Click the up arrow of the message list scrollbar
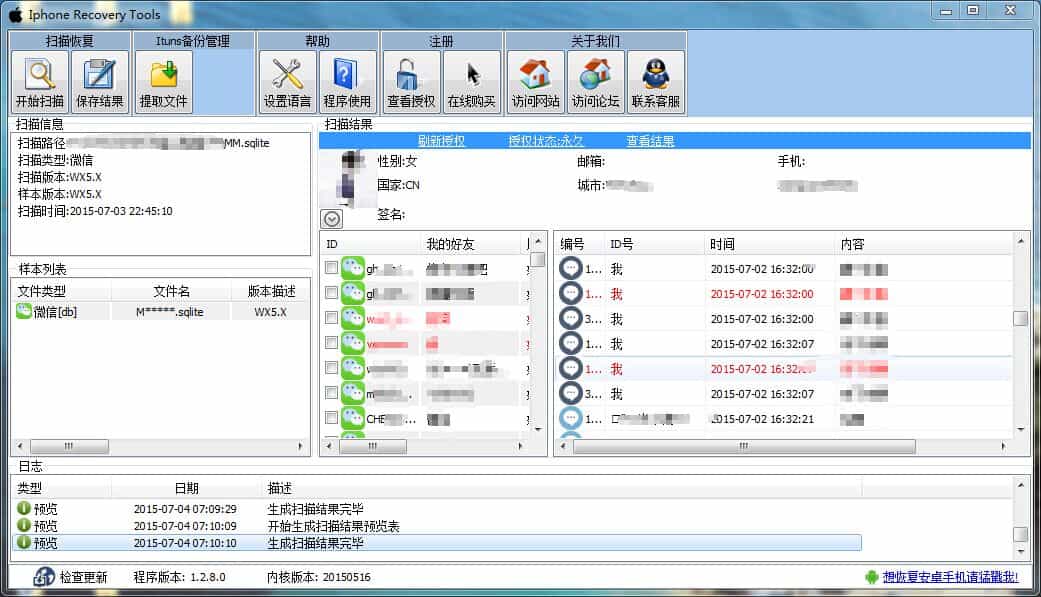The width and height of the screenshot is (1041, 597). pyautogui.click(x=1020, y=241)
